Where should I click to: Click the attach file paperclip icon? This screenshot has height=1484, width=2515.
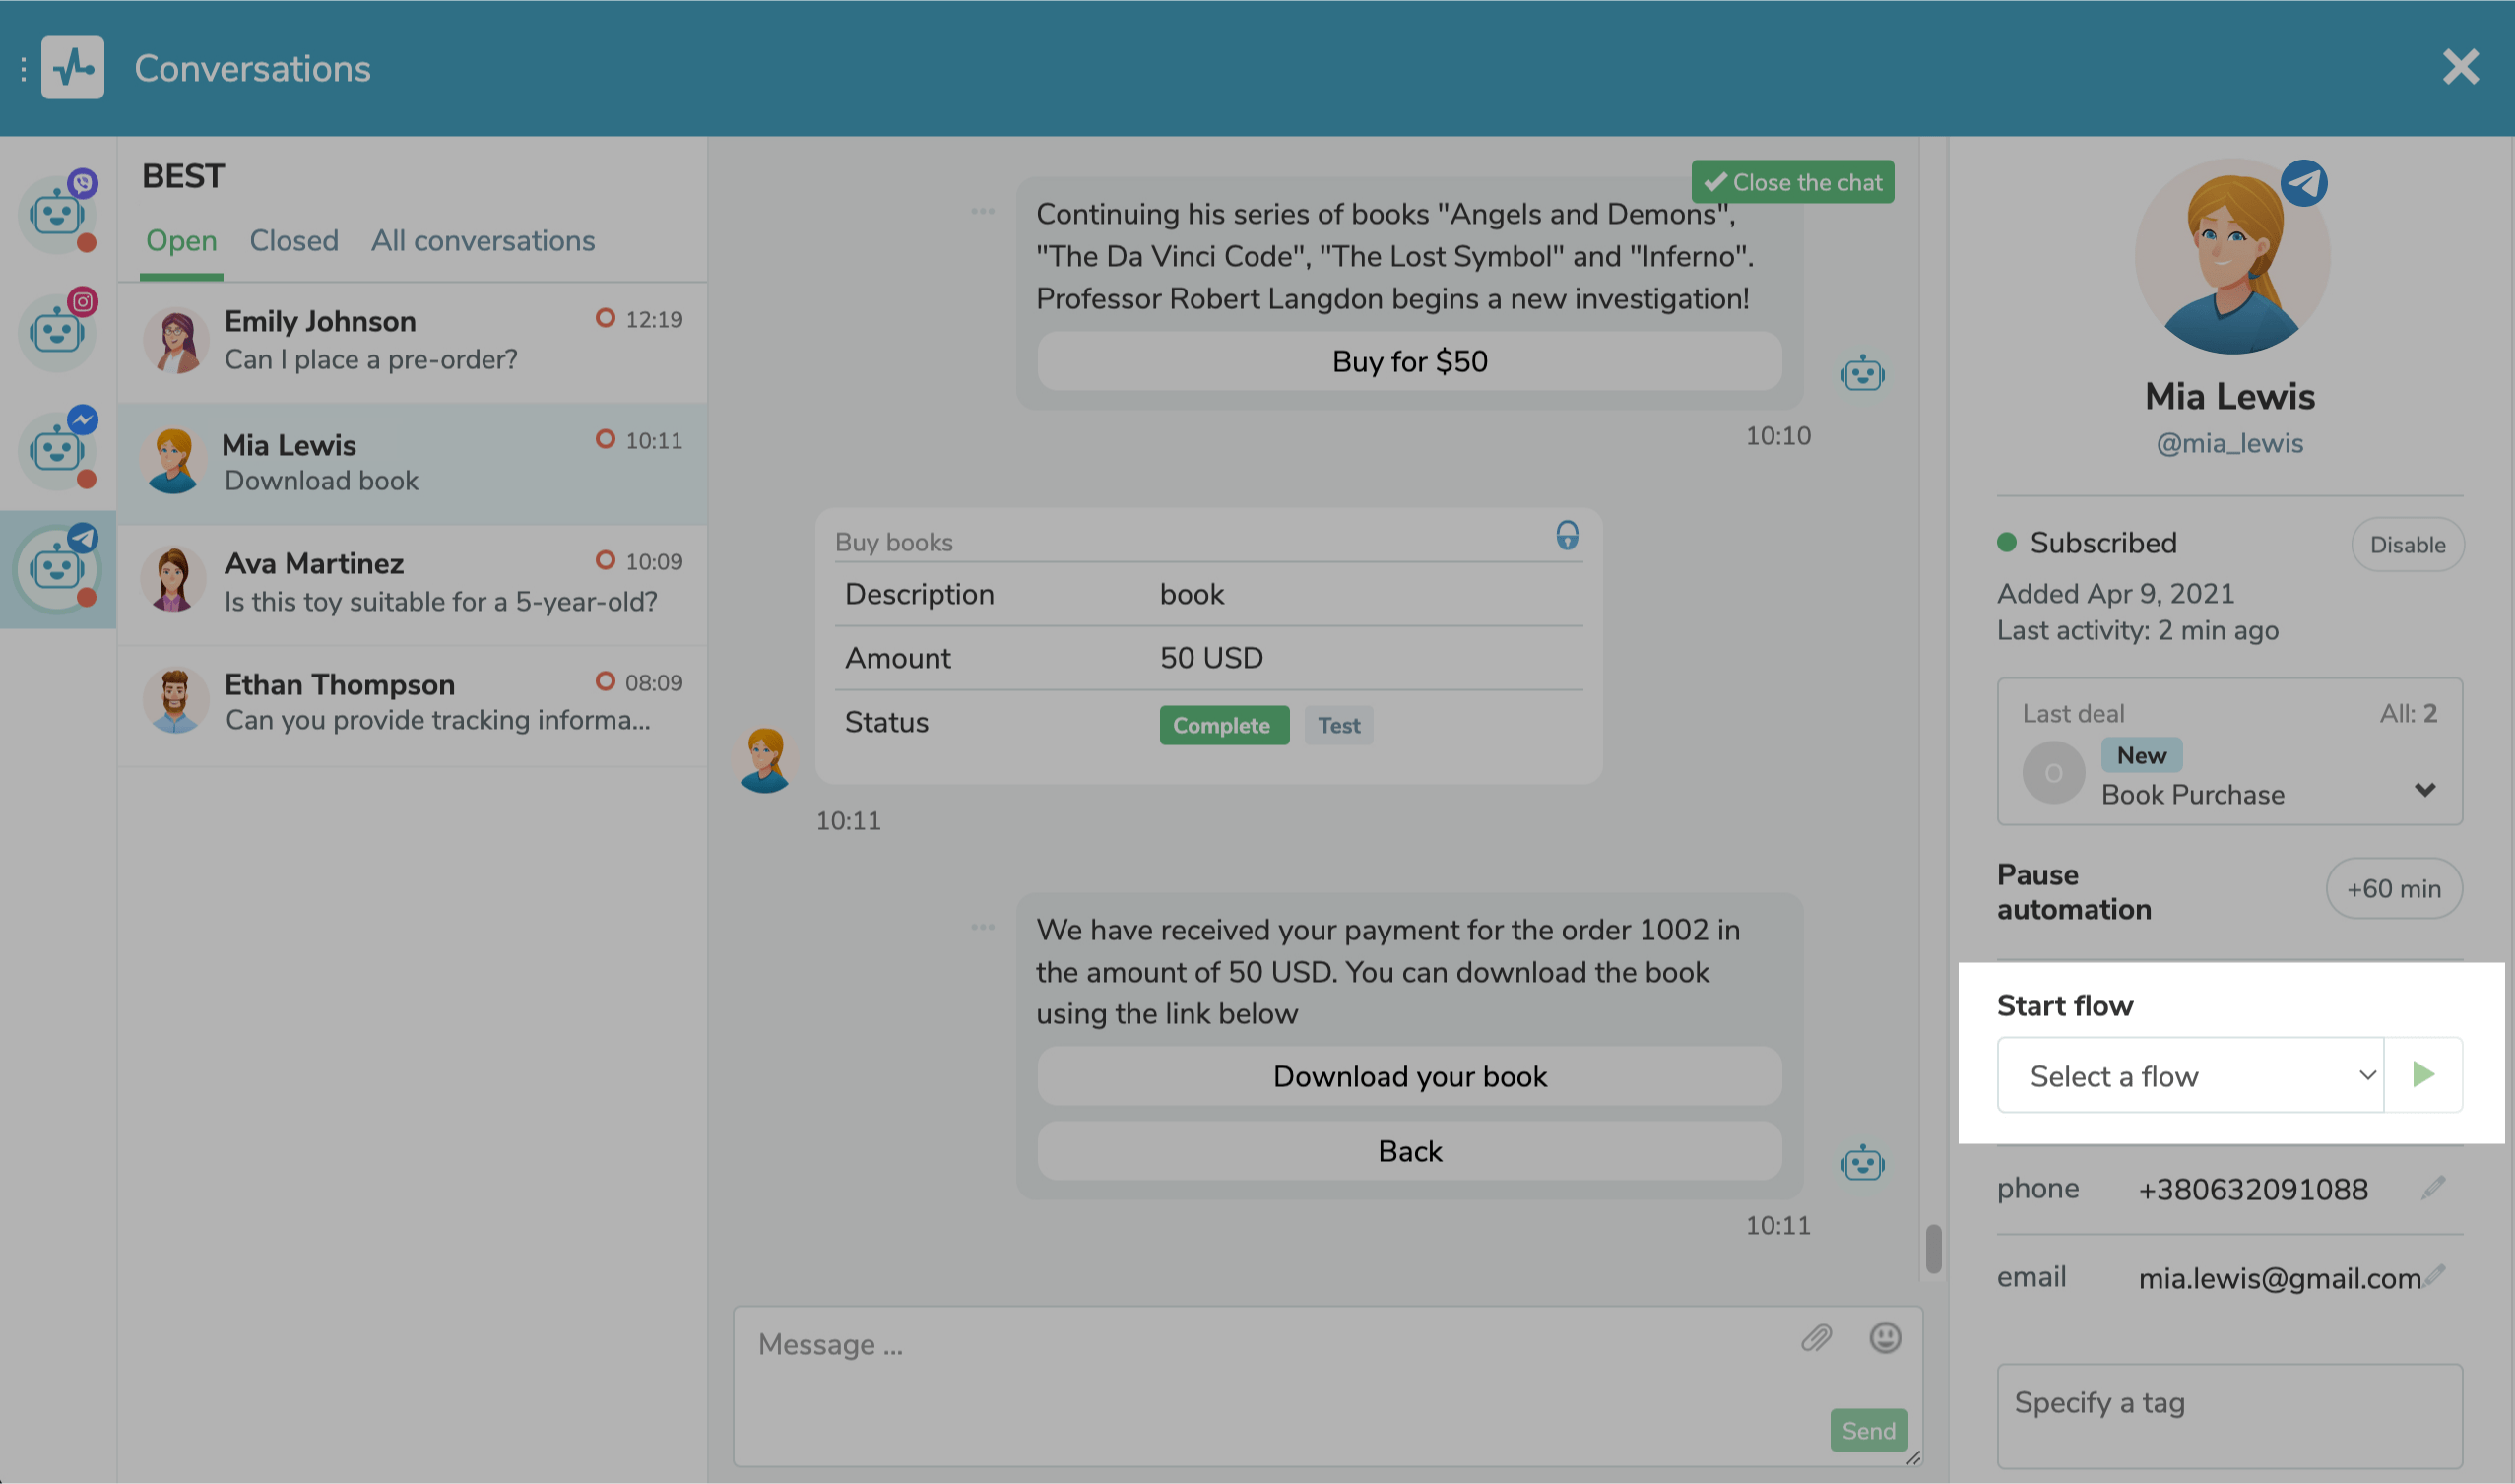[1816, 1338]
